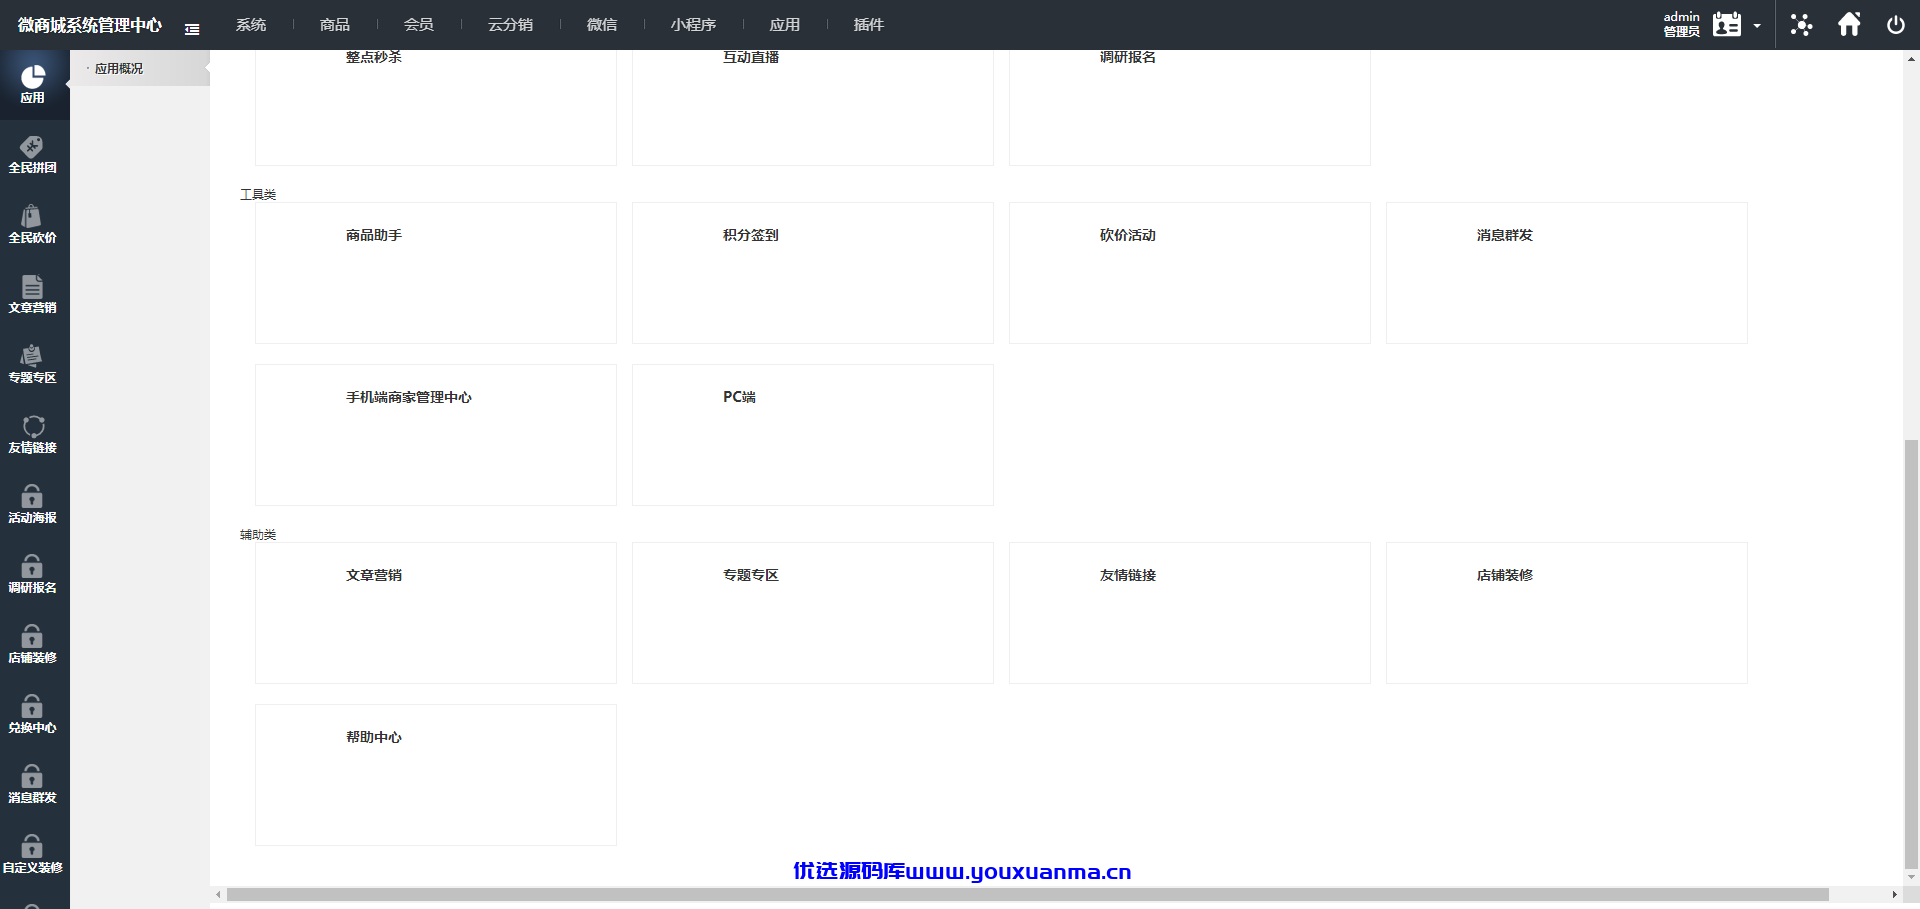Viewport: 1920px width, 909px height.
Task: Go to home via house icon
Action: (x=1849, y=24)
